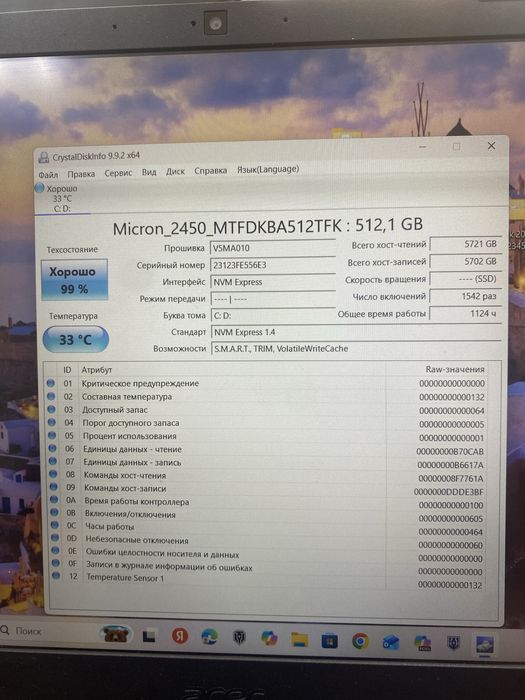Screen dimensions: 525x700
Task: Click the Буква тома field C: D:
Action: [272, 315]
